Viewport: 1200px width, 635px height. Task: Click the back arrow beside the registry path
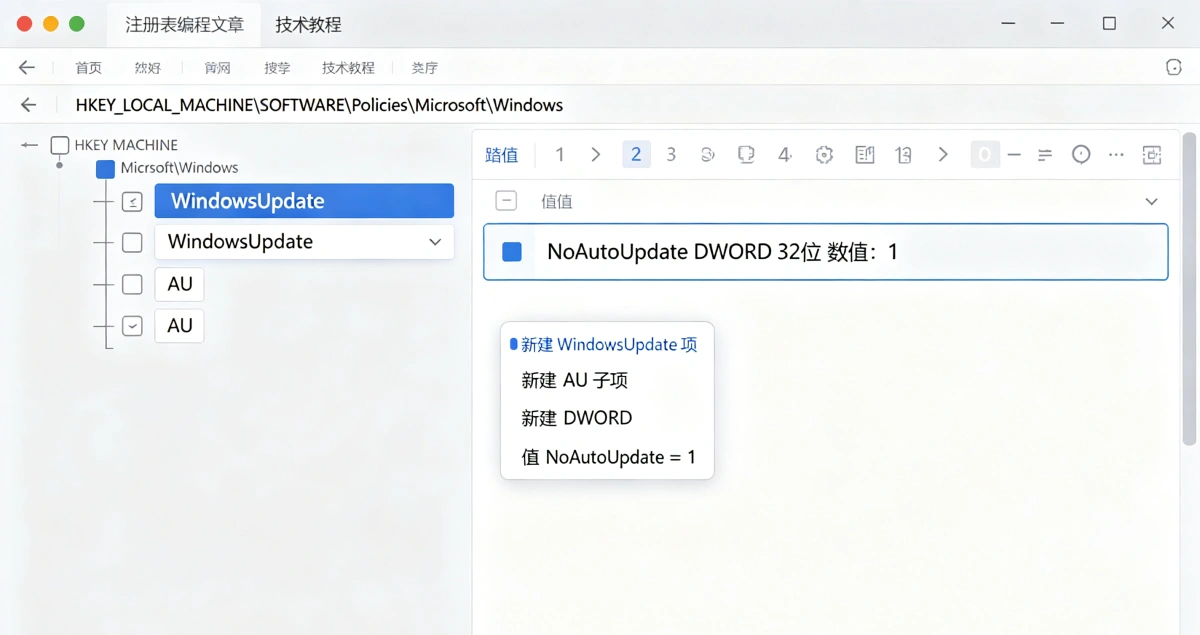pos(28,105)
